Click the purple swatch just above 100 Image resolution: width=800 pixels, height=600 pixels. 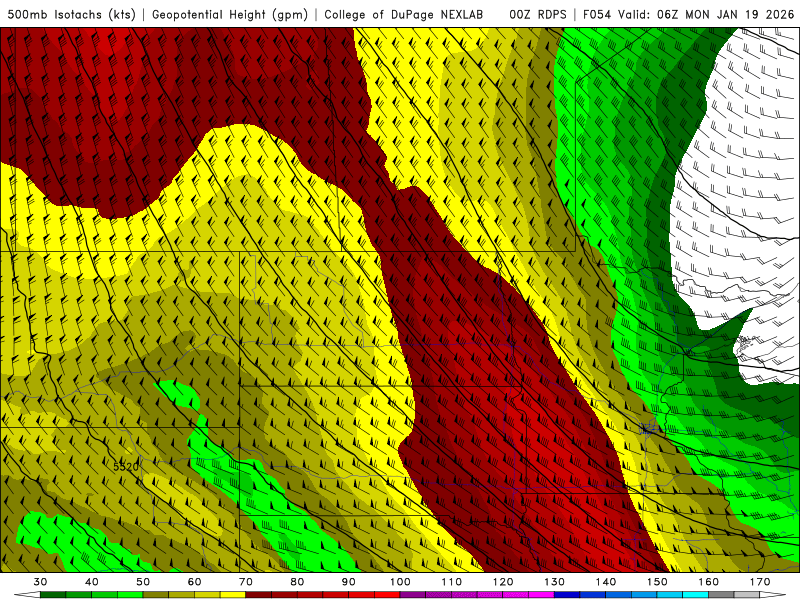pos(413,595)
